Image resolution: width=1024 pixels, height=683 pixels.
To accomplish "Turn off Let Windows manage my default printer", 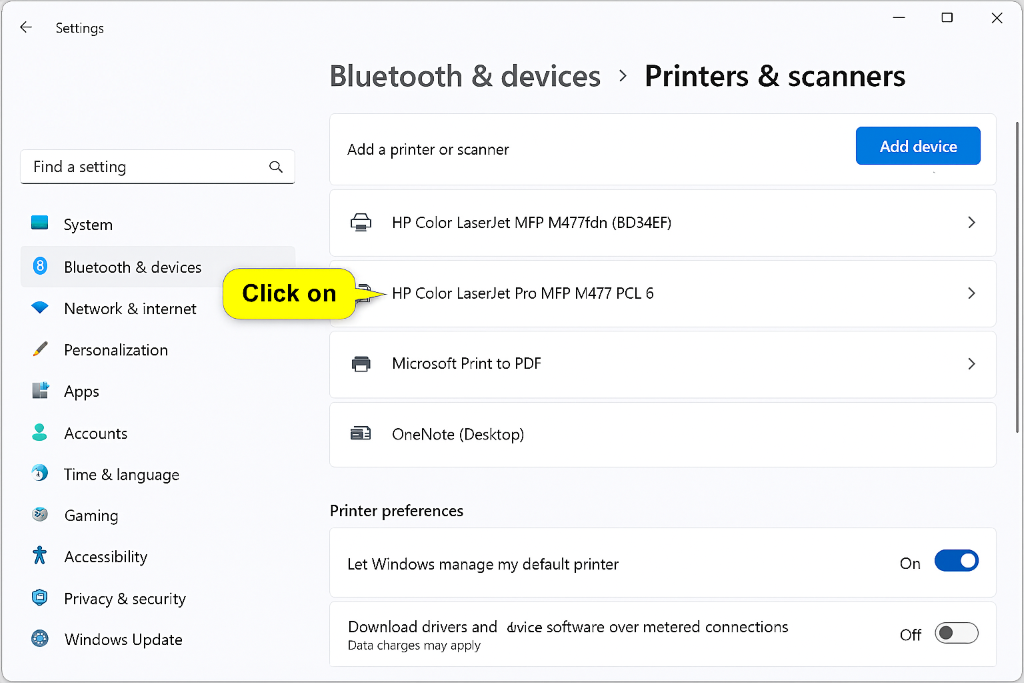I will coord(956,562).
